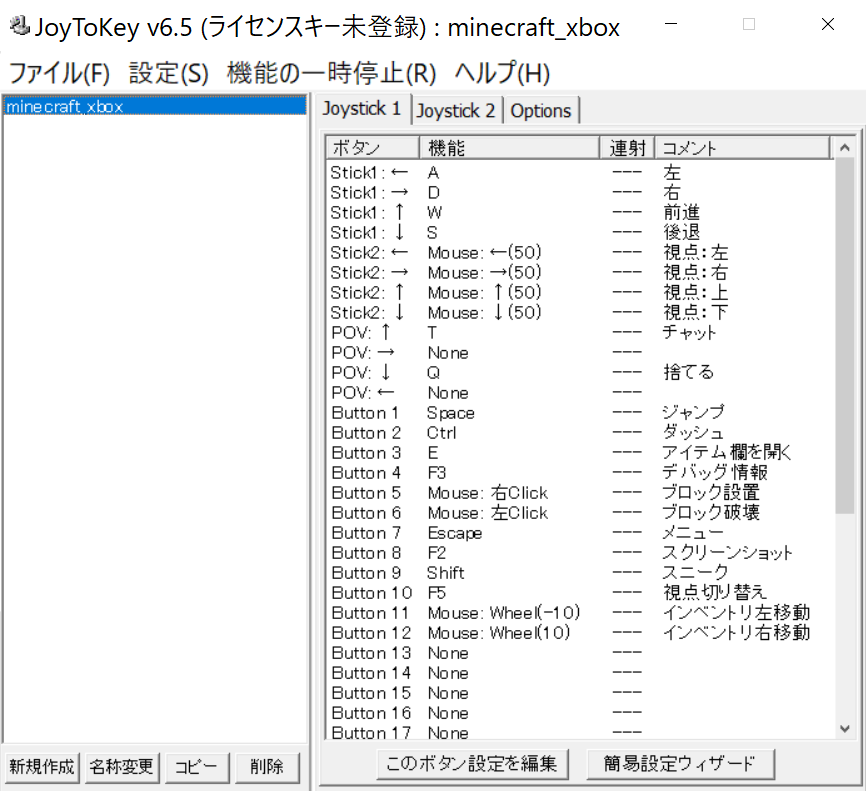Select the POV: → row
The height and width of the screenshot is (791, 868).
tap(579, 353)
